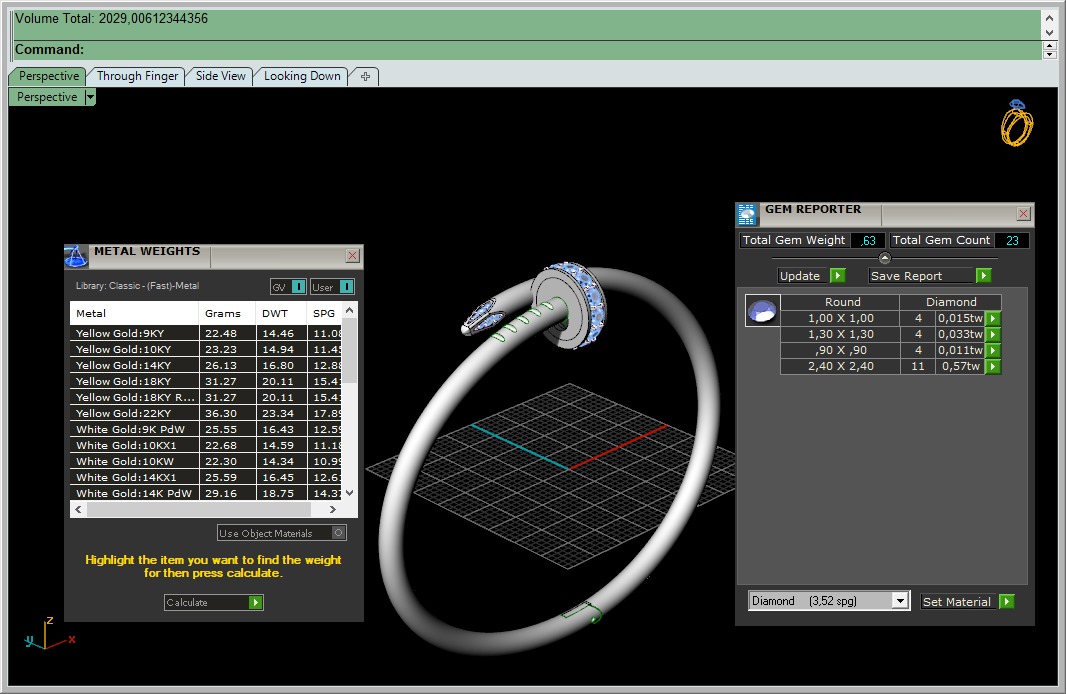Image resolution: width=1066 pixels, height=694 pixels.
Task: Click green arrow on 1,30 X 1,30 row
Action: pyautogui.click(x=993, y=334)
